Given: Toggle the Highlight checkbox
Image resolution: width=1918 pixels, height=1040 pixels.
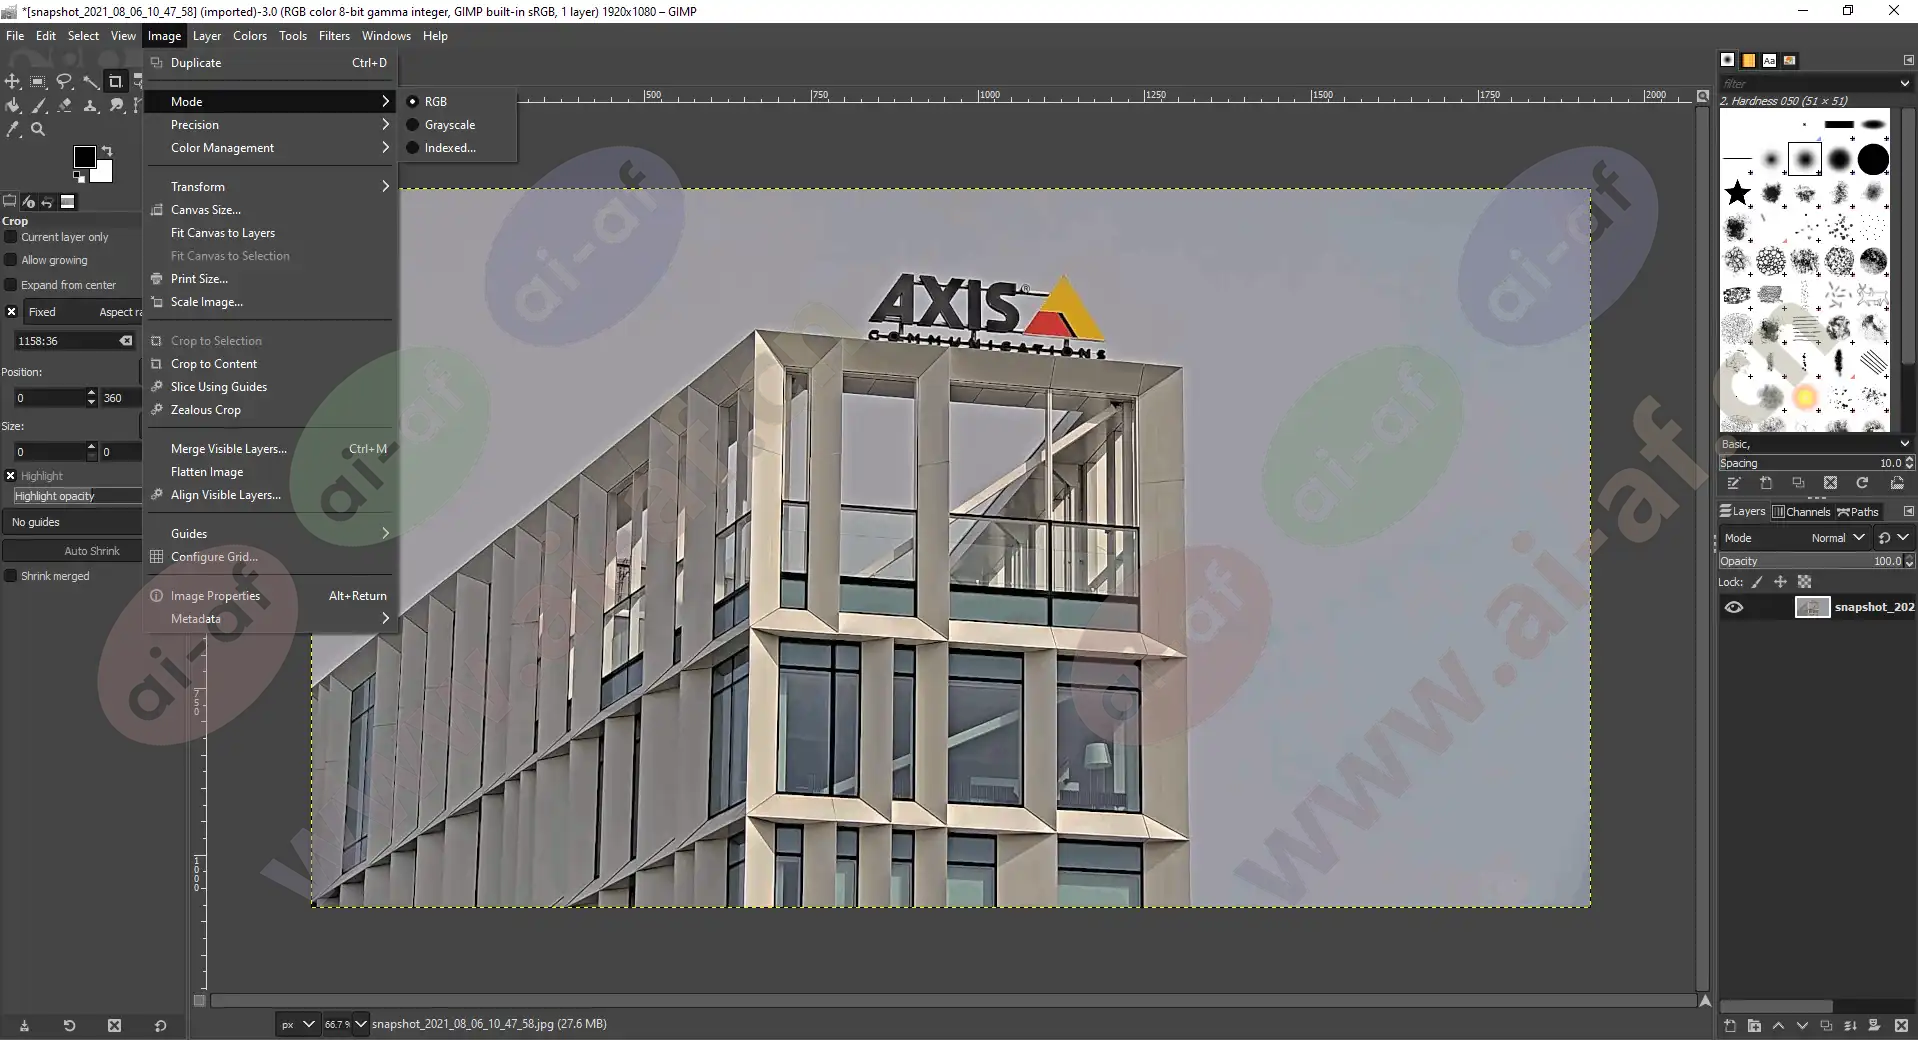Looking at the screenshot, I should (11, 476).
